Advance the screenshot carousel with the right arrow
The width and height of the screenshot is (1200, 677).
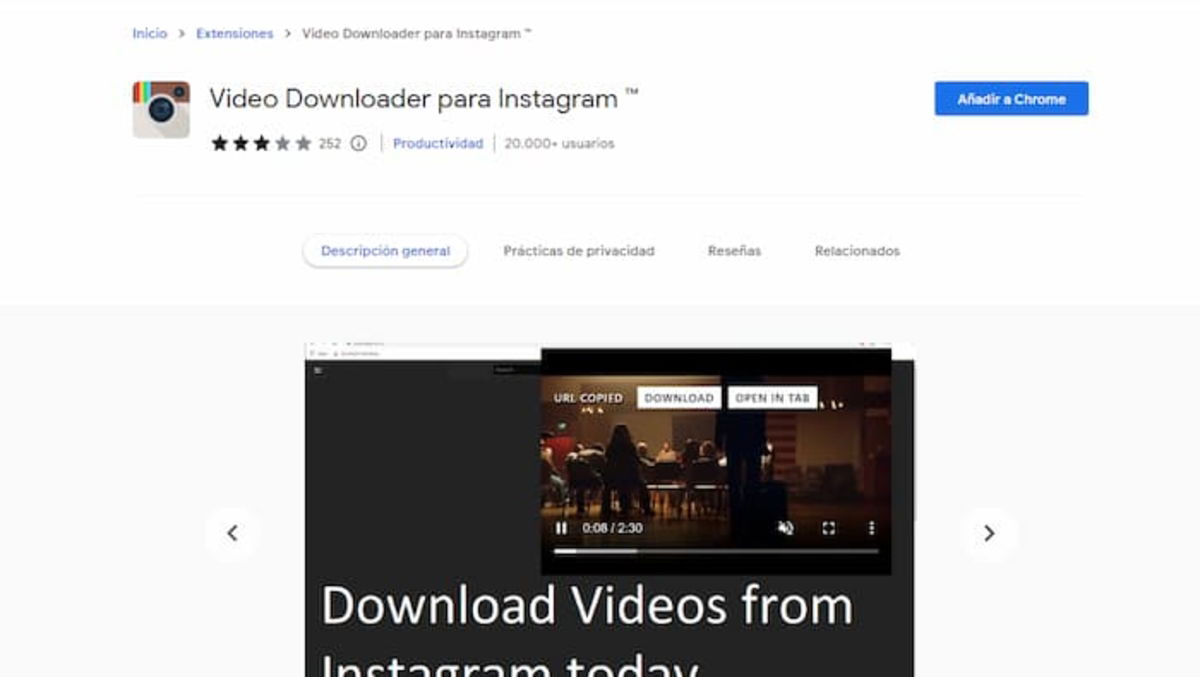pyautogui.click(x=990, y=533)
